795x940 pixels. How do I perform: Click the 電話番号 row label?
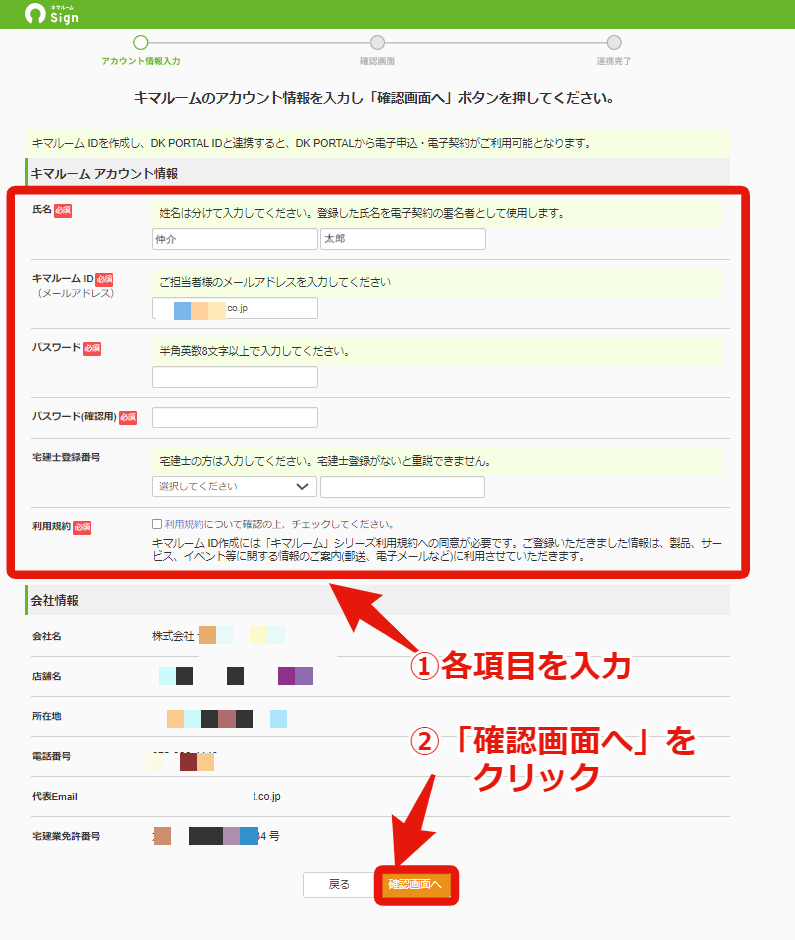pyautogui.click(x=52, y=756)
